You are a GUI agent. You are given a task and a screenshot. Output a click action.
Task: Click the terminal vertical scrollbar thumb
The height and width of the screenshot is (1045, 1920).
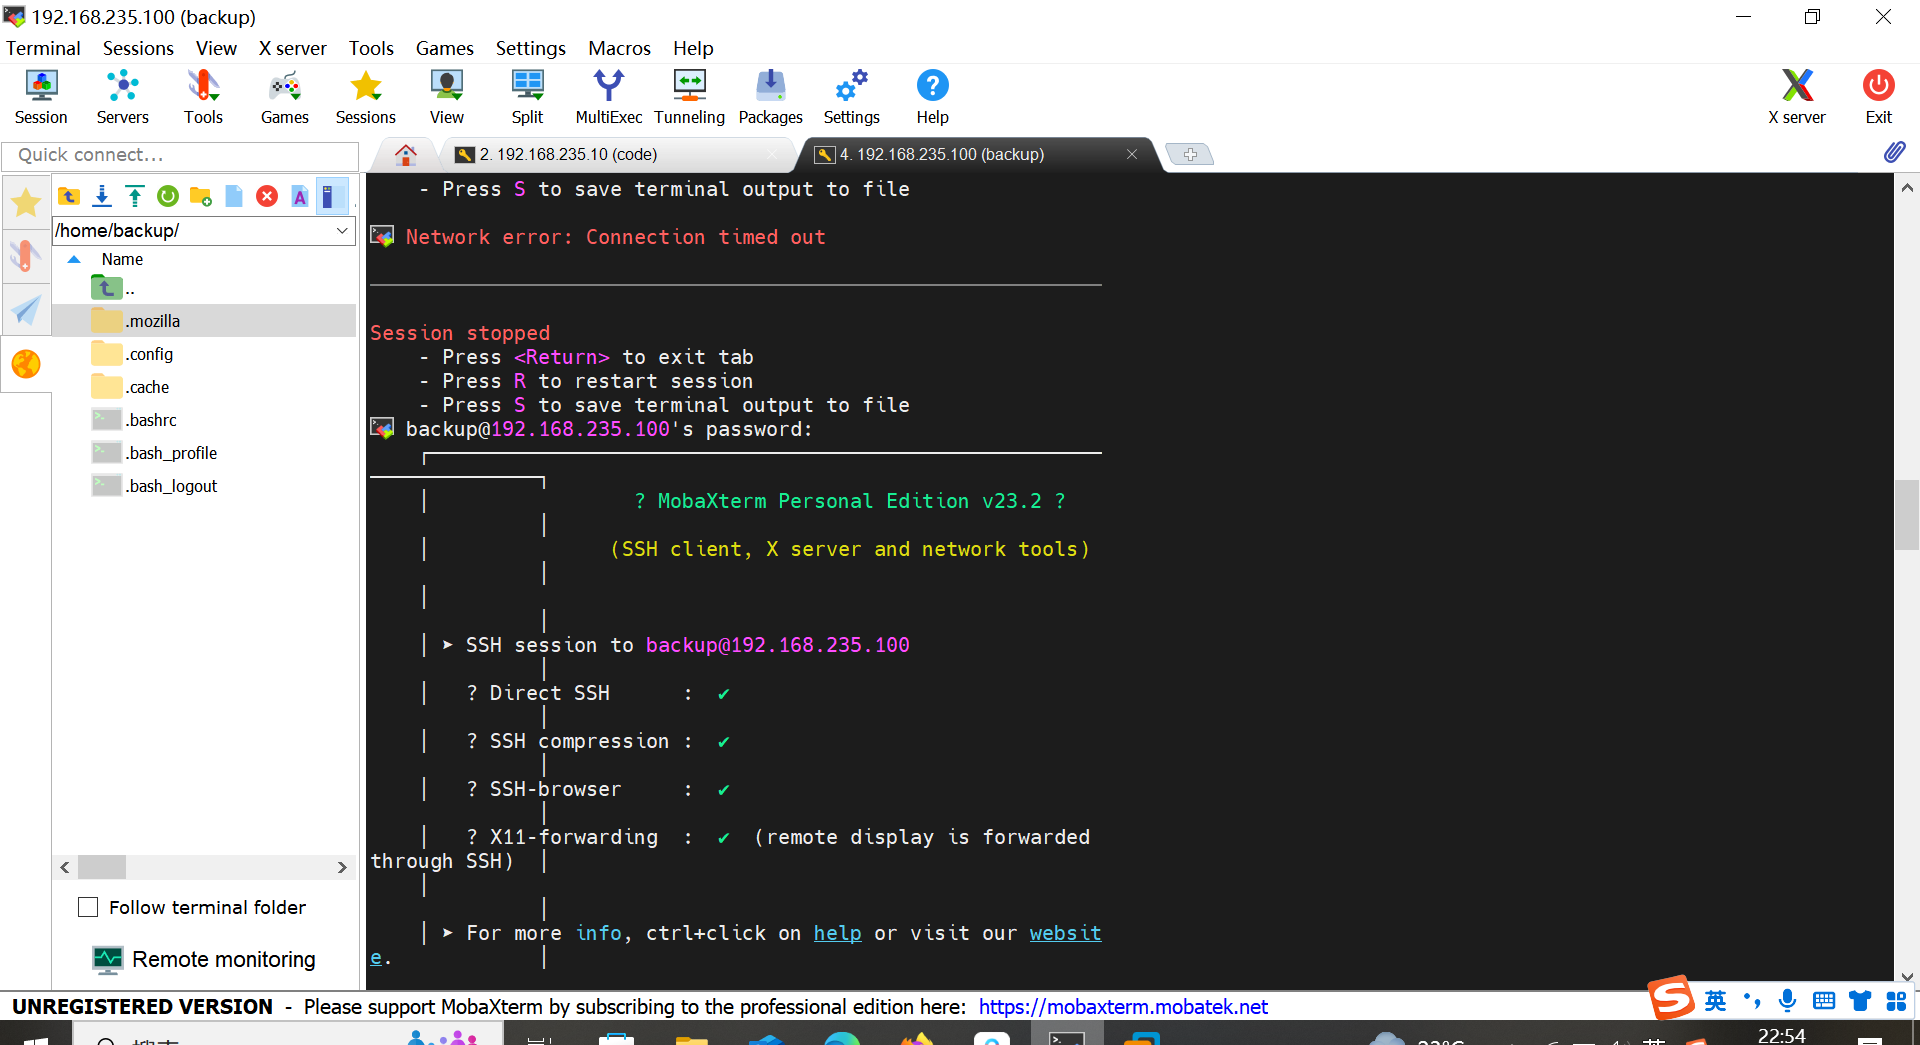(x=1906, y=515)
